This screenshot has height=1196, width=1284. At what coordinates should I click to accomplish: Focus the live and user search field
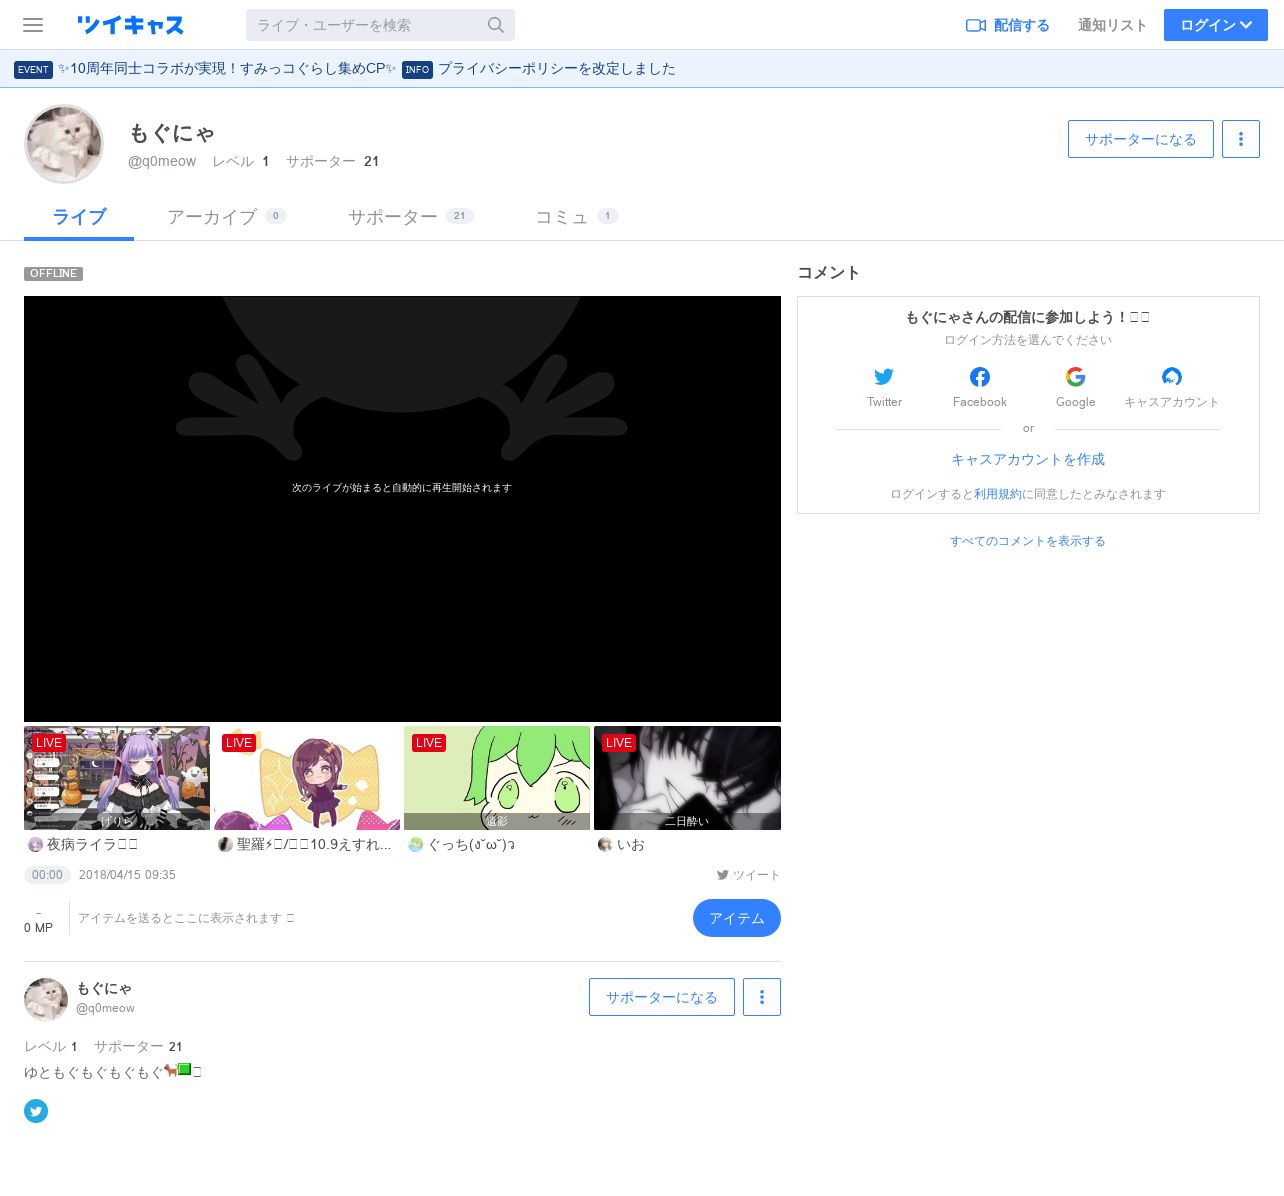tap(380, 25)
